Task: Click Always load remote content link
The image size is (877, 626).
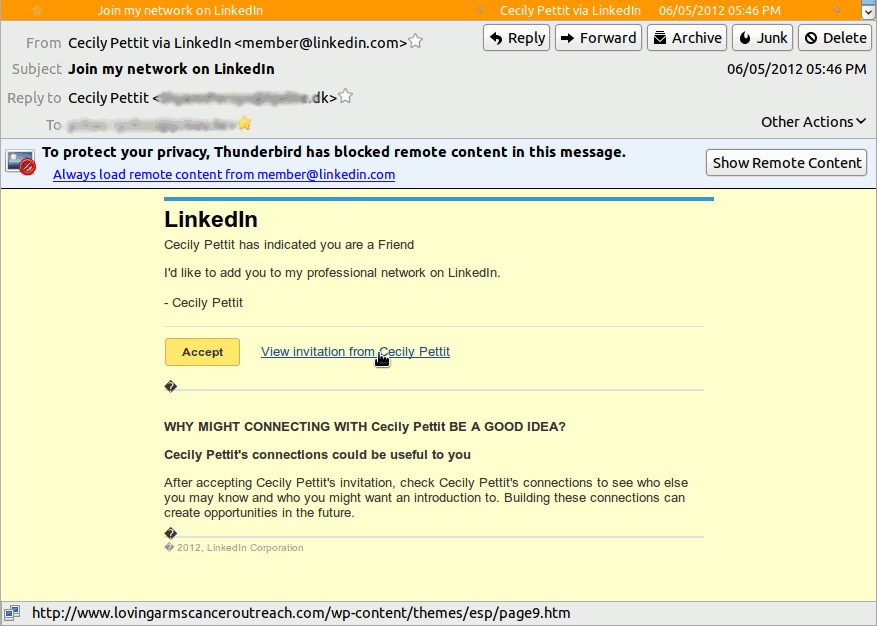Action: coord(224,174)
